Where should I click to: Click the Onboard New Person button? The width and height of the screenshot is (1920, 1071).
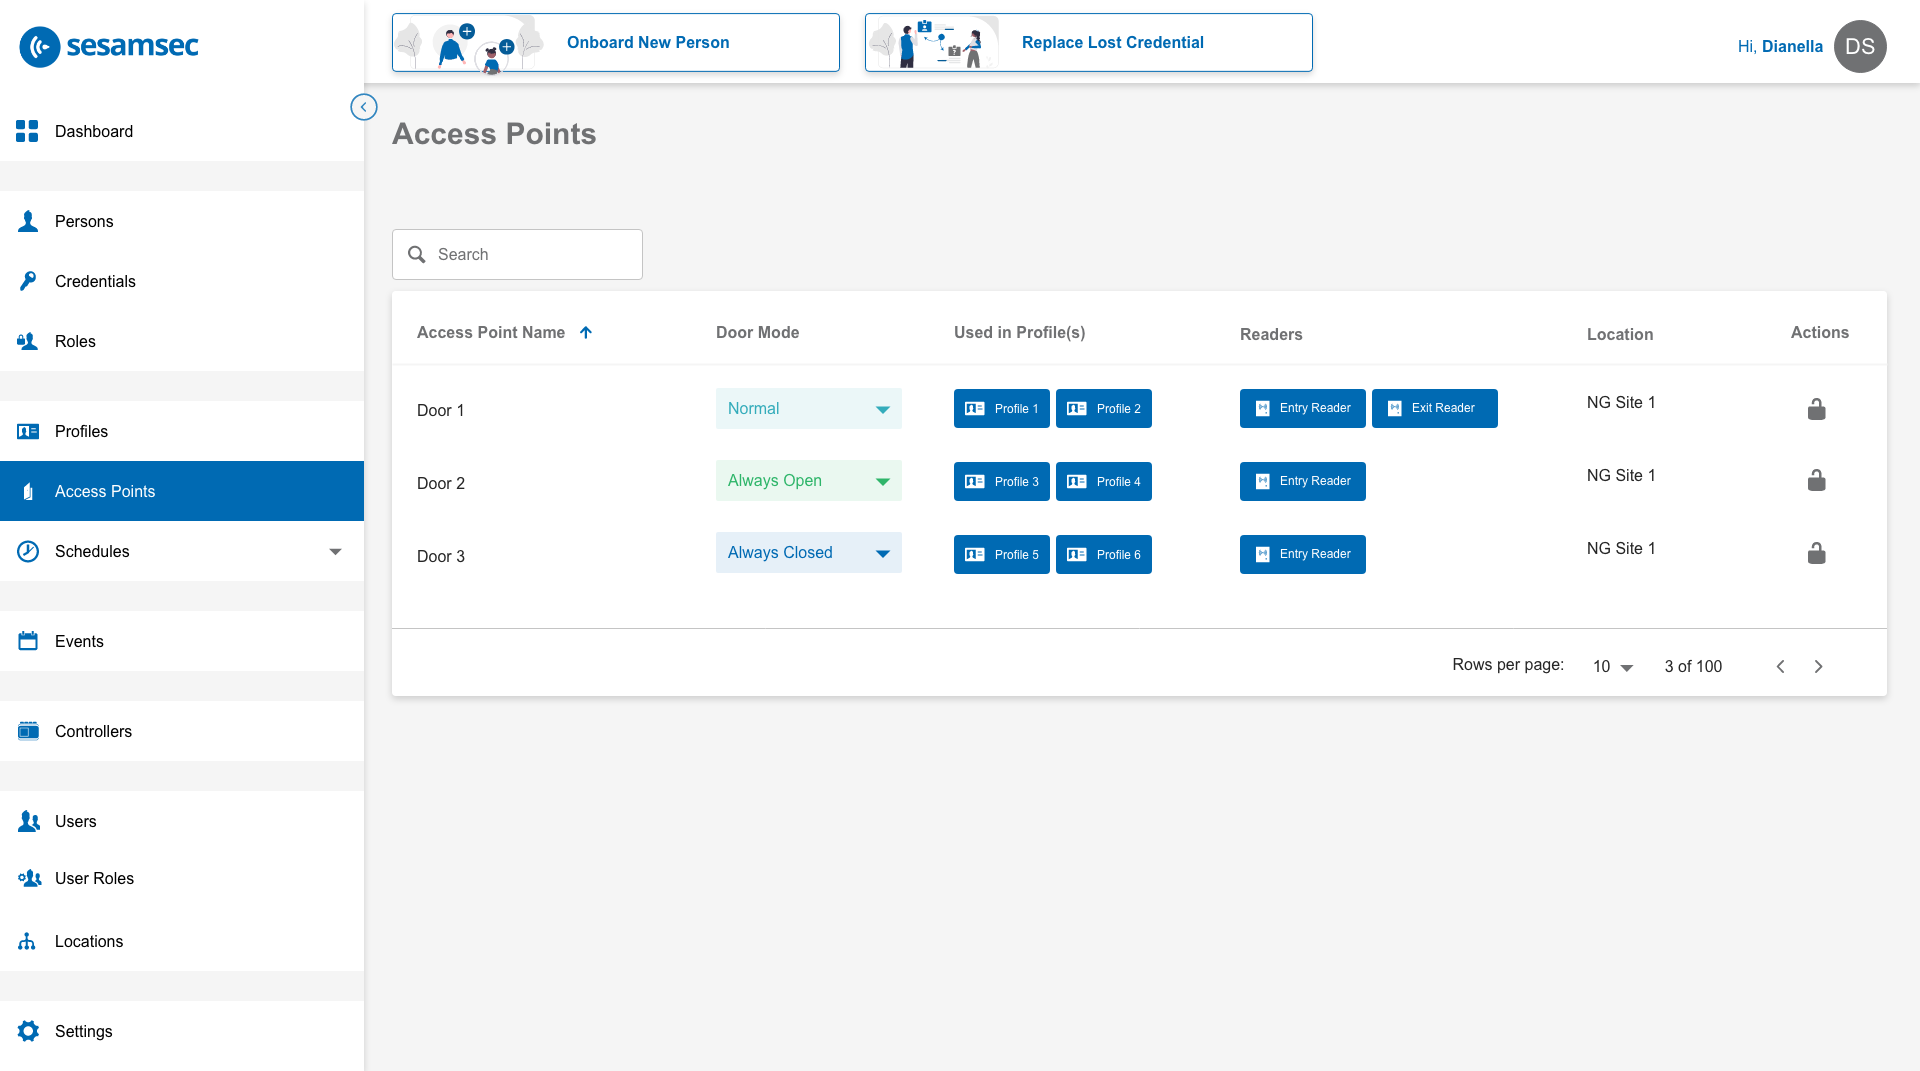[615, 43]
